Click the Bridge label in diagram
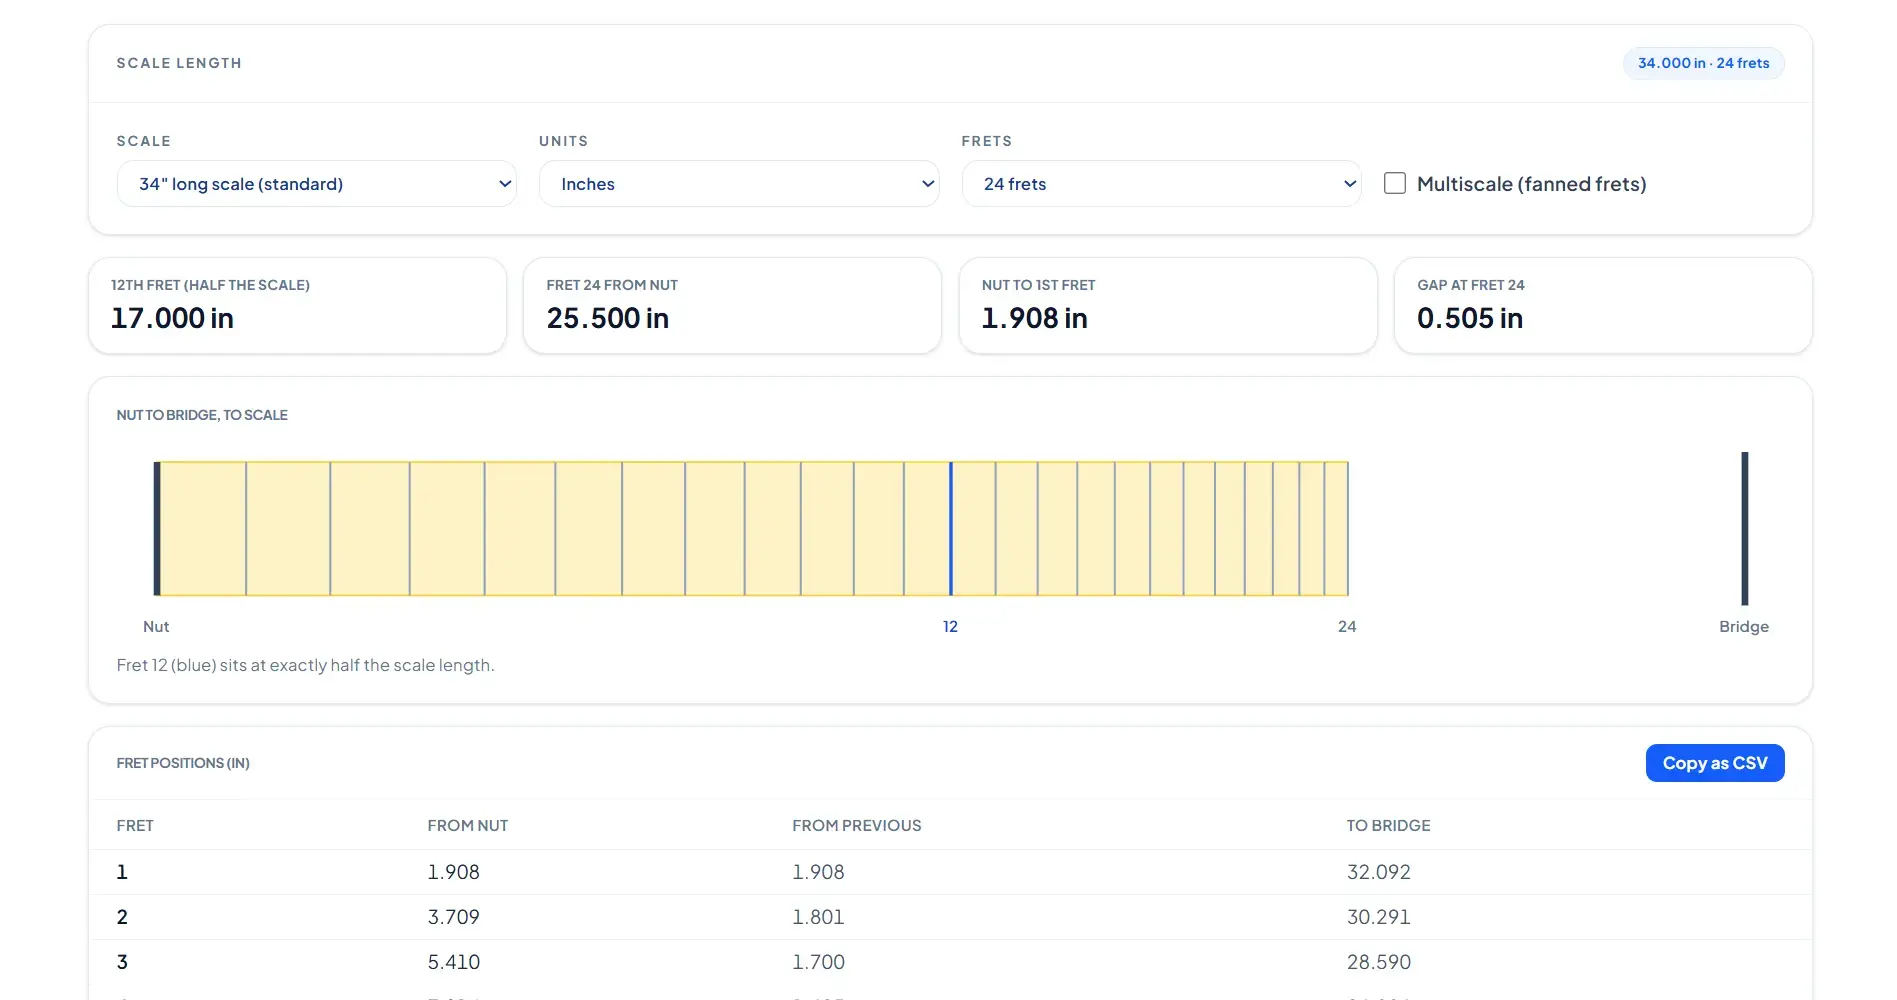 pyautogui.click(x=1744, y=626)
